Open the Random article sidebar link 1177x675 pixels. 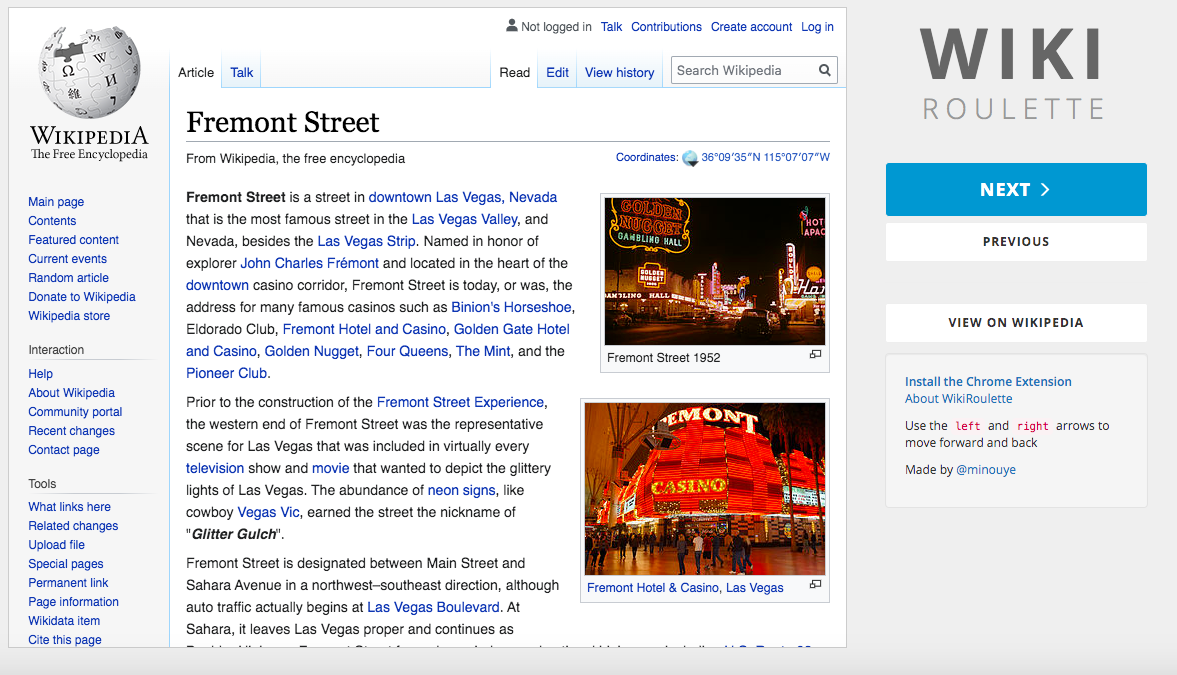(68, 278)
